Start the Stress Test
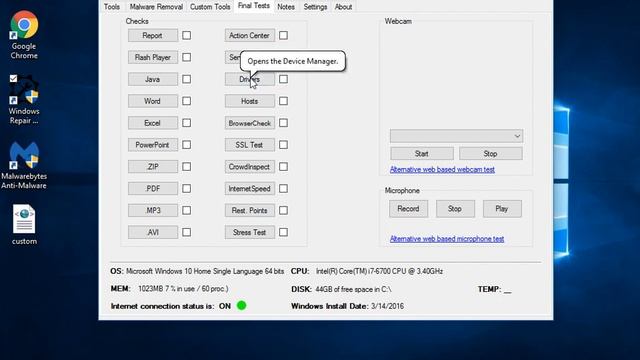640x360 pixels. tap(249, 232)
